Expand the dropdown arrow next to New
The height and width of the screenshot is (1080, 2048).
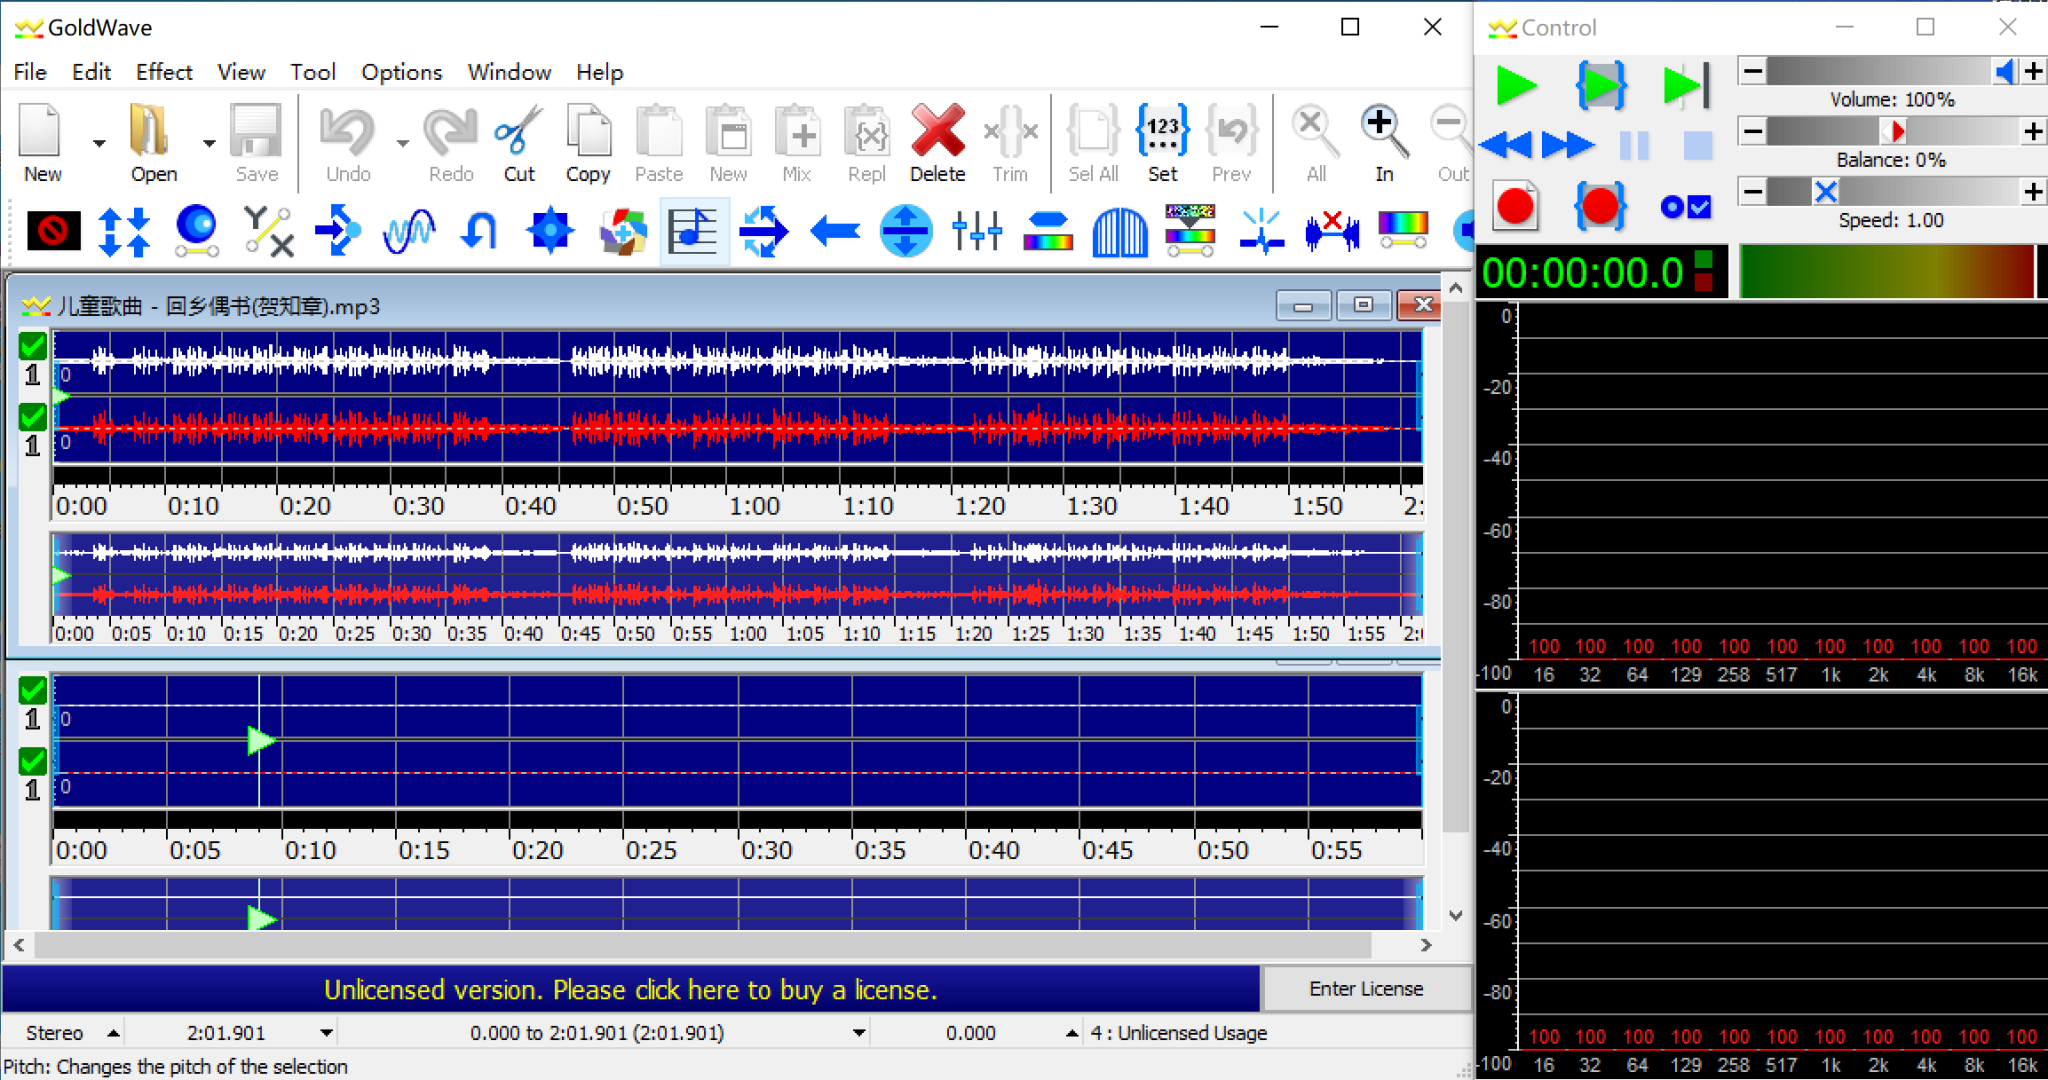click(x=99, y=143)
